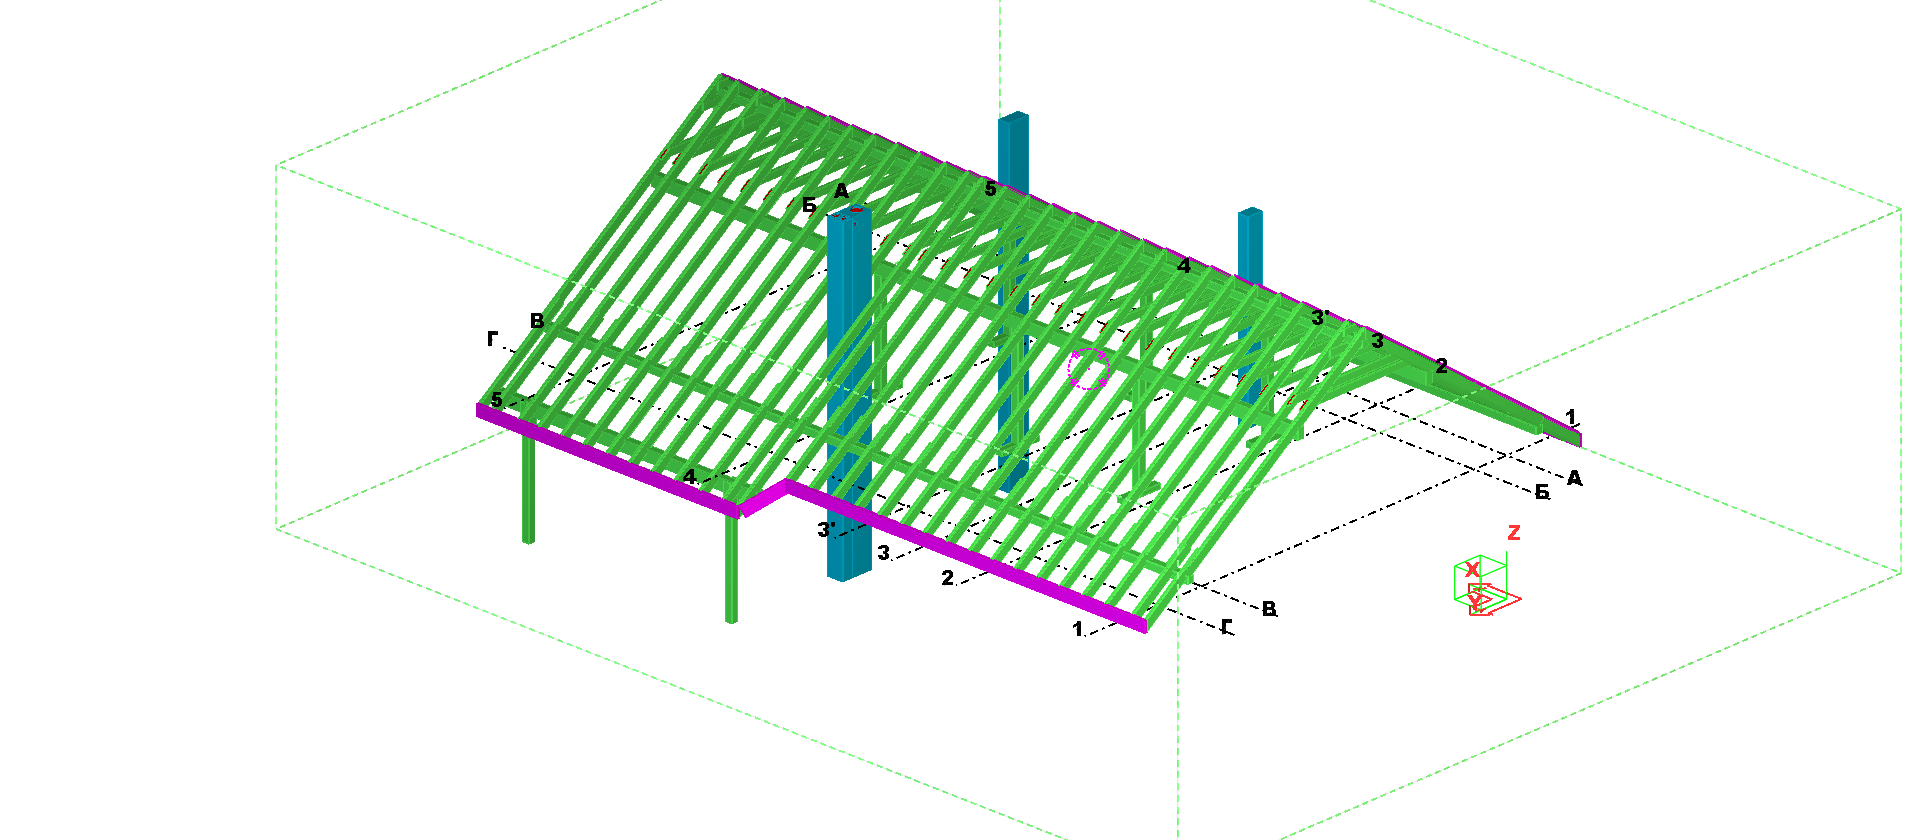Select the green cube of the coordinate gizmo
The height and width of the screenshot is (840, 1920).
point(1480,580)
